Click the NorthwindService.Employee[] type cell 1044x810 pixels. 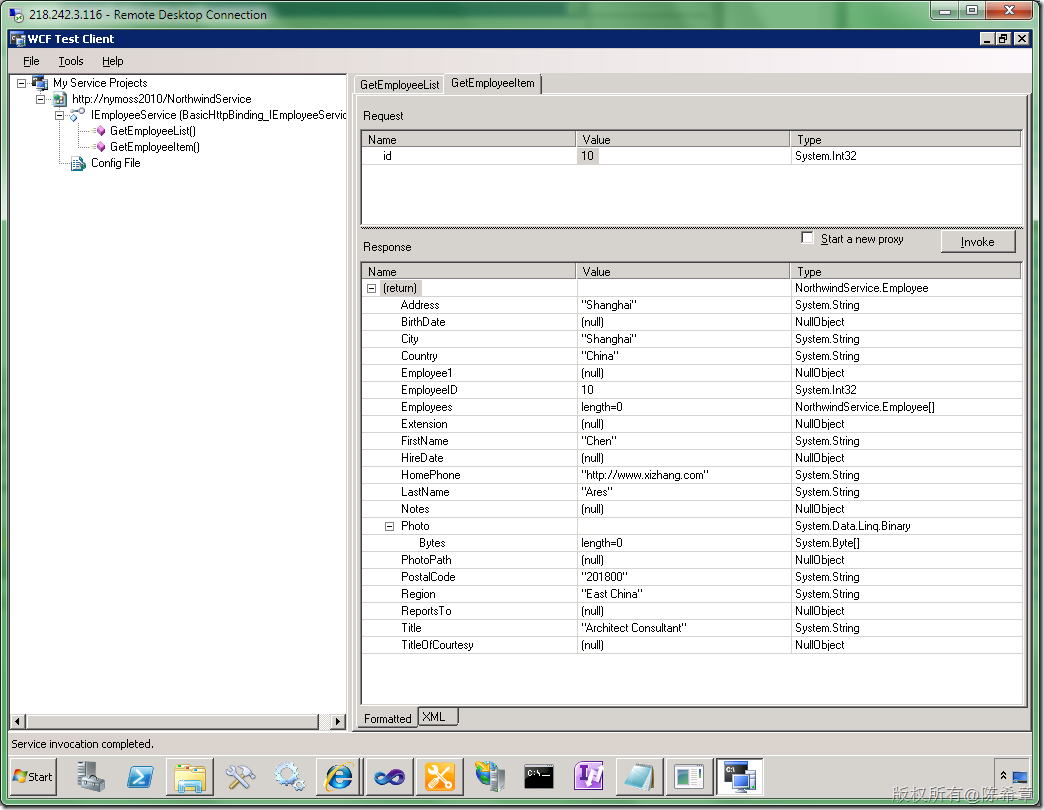click(907, 407)
